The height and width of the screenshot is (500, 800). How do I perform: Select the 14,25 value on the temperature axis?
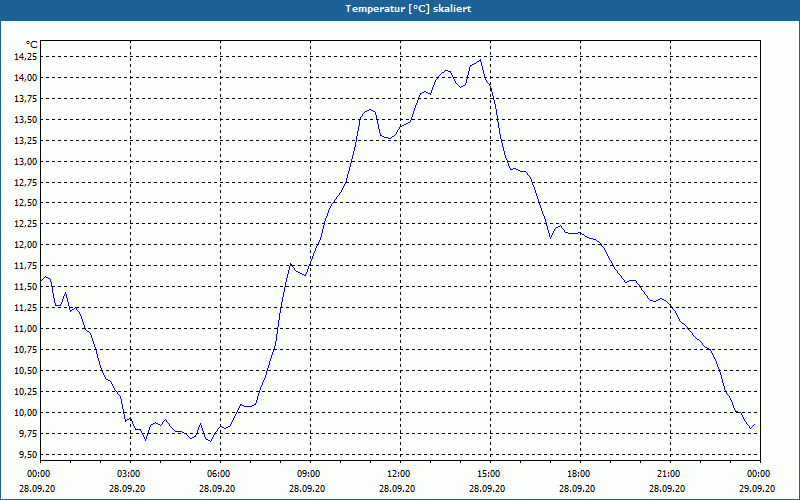click(26, 57)
